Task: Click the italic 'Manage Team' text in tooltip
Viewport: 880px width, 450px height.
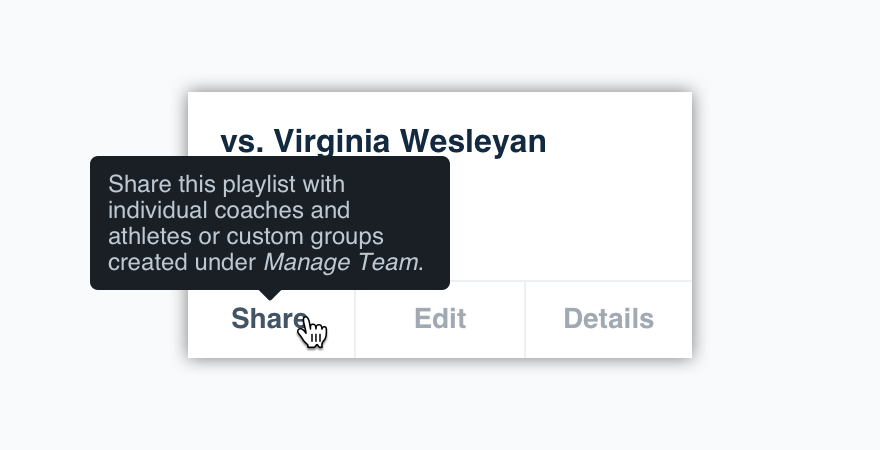Action: pyautogui.click(x=341, y=263)
